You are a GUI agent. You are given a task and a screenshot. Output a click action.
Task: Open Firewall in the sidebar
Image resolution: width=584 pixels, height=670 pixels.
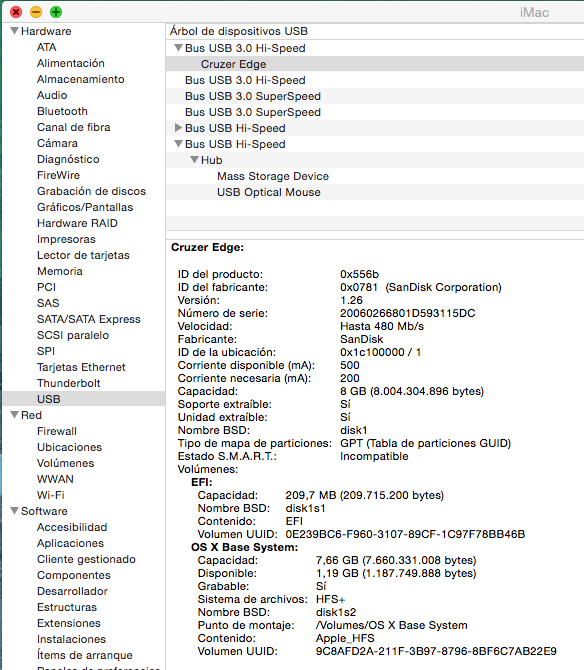[x=57, y=431]
